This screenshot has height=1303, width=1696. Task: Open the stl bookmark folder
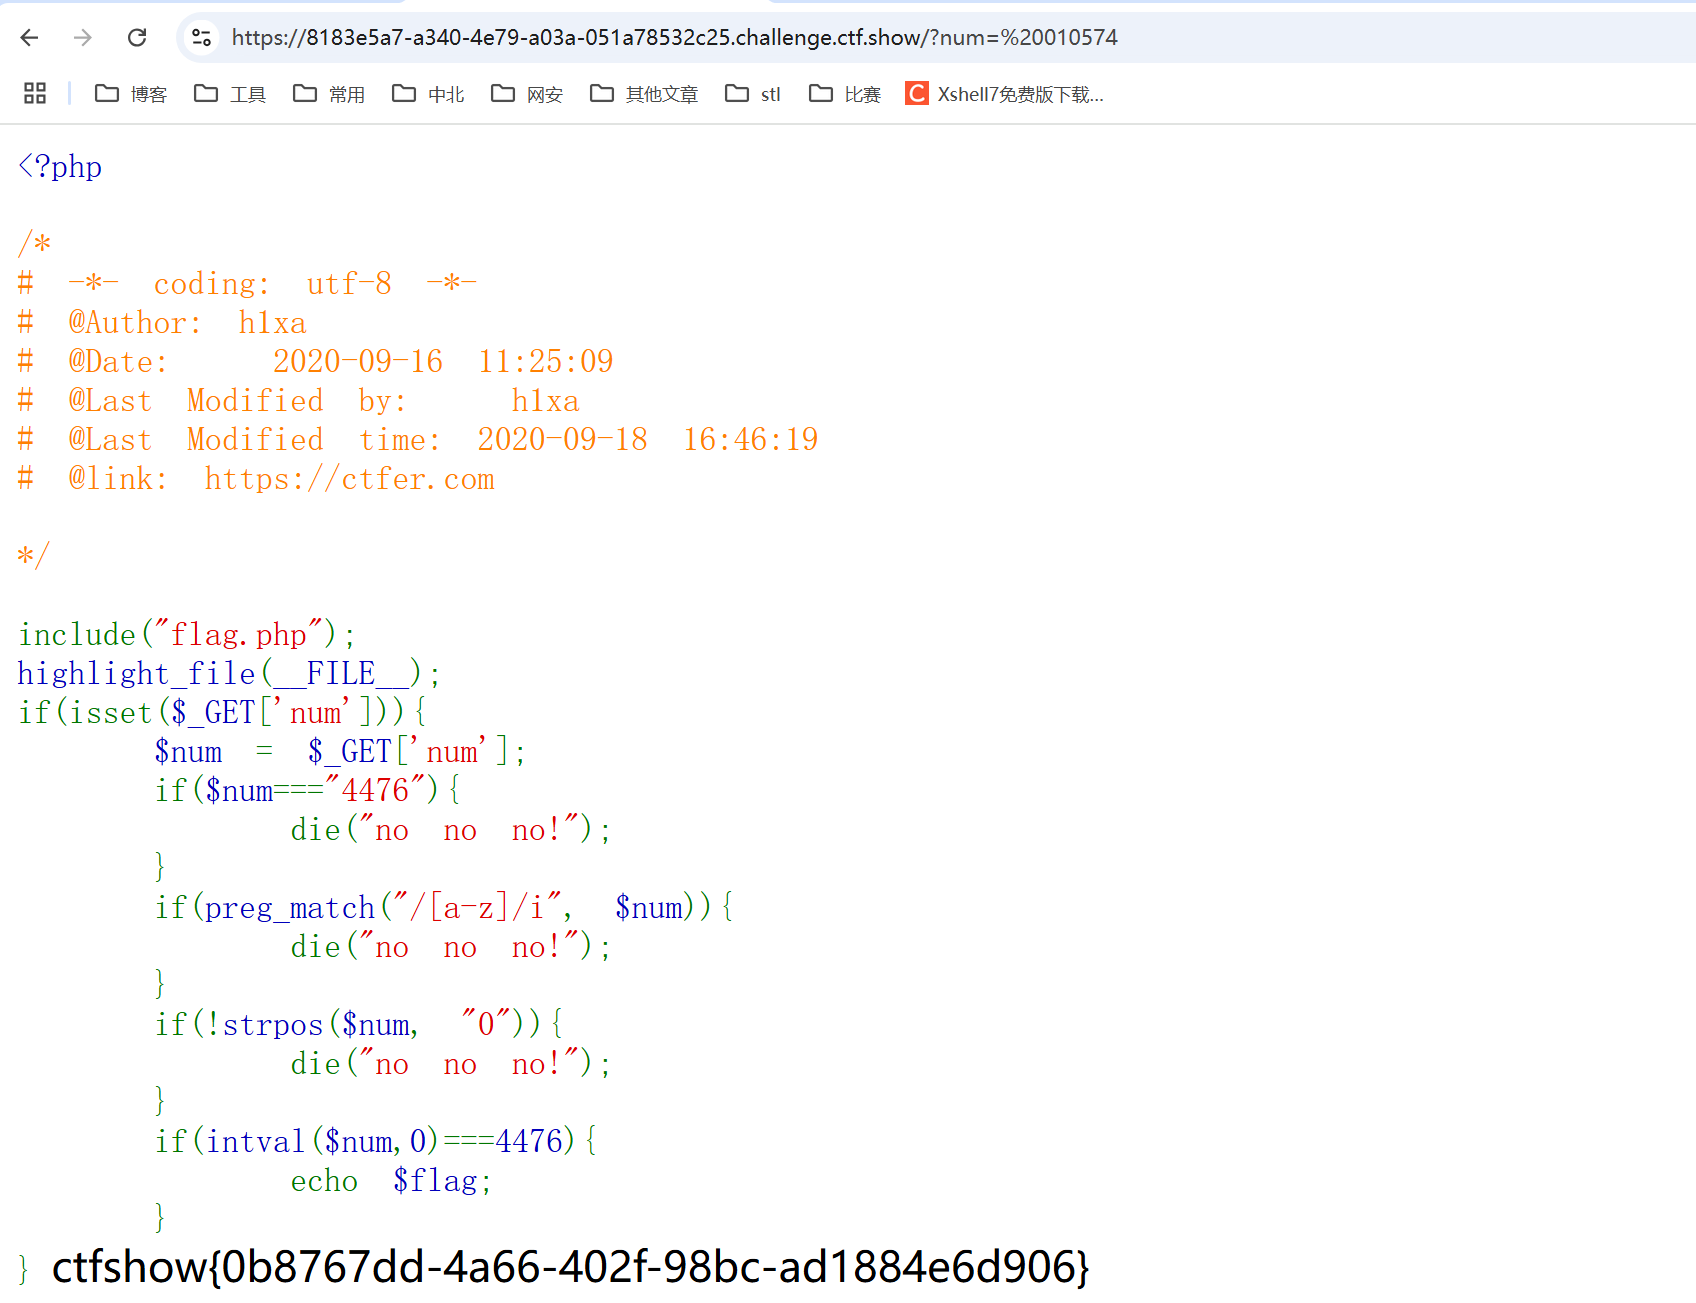click(x=753, y=94)
